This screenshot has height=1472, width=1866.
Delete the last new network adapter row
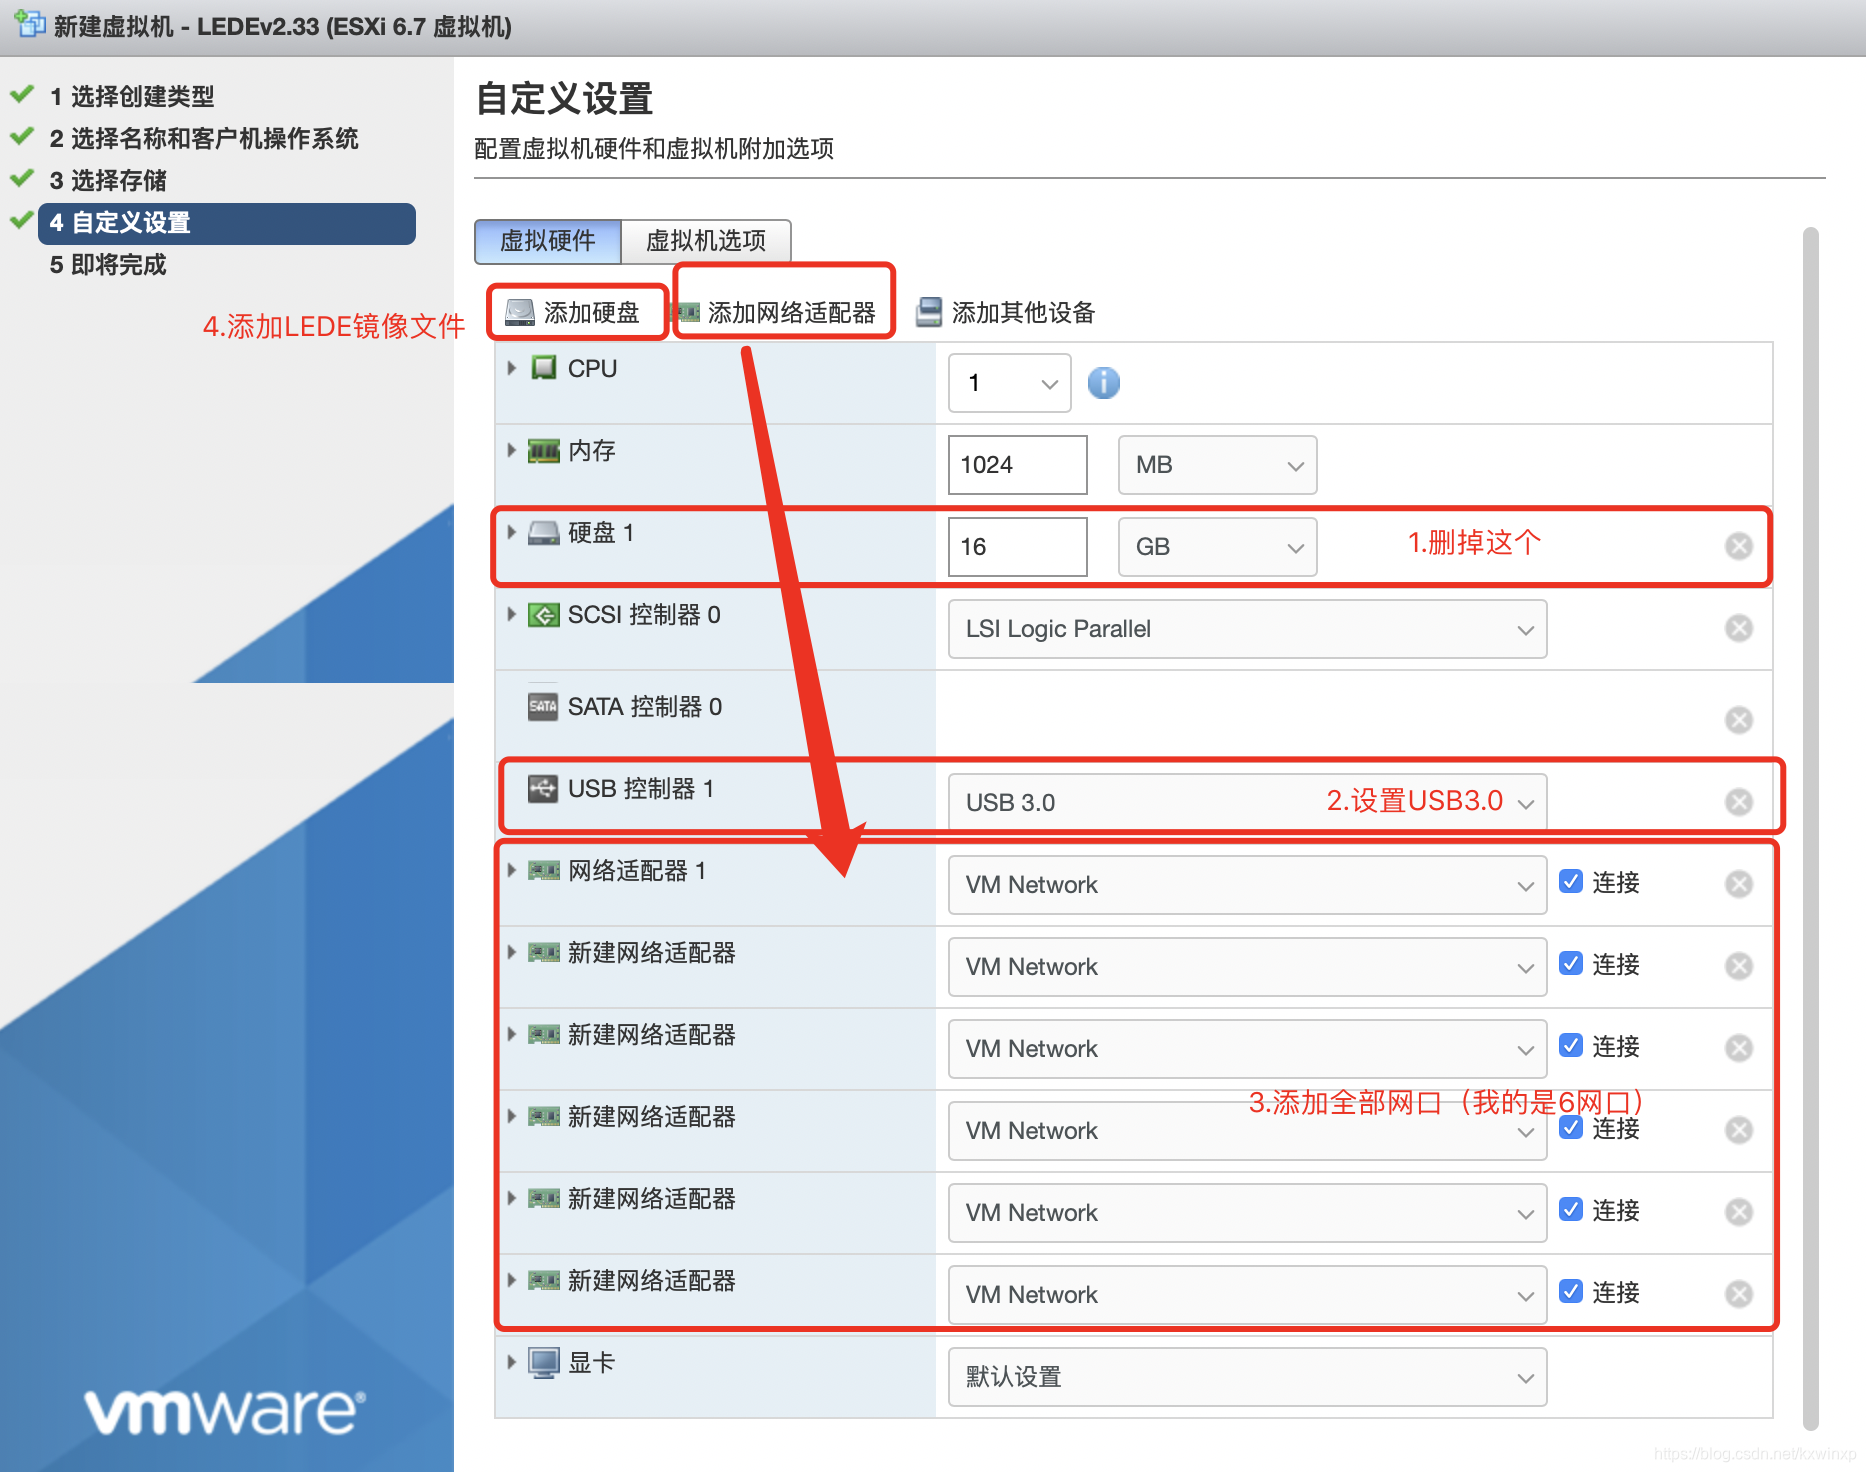coord(1739,1294)
